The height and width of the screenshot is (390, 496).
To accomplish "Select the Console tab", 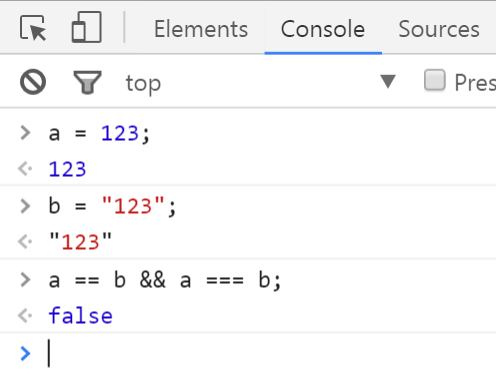I will point(323,29).
